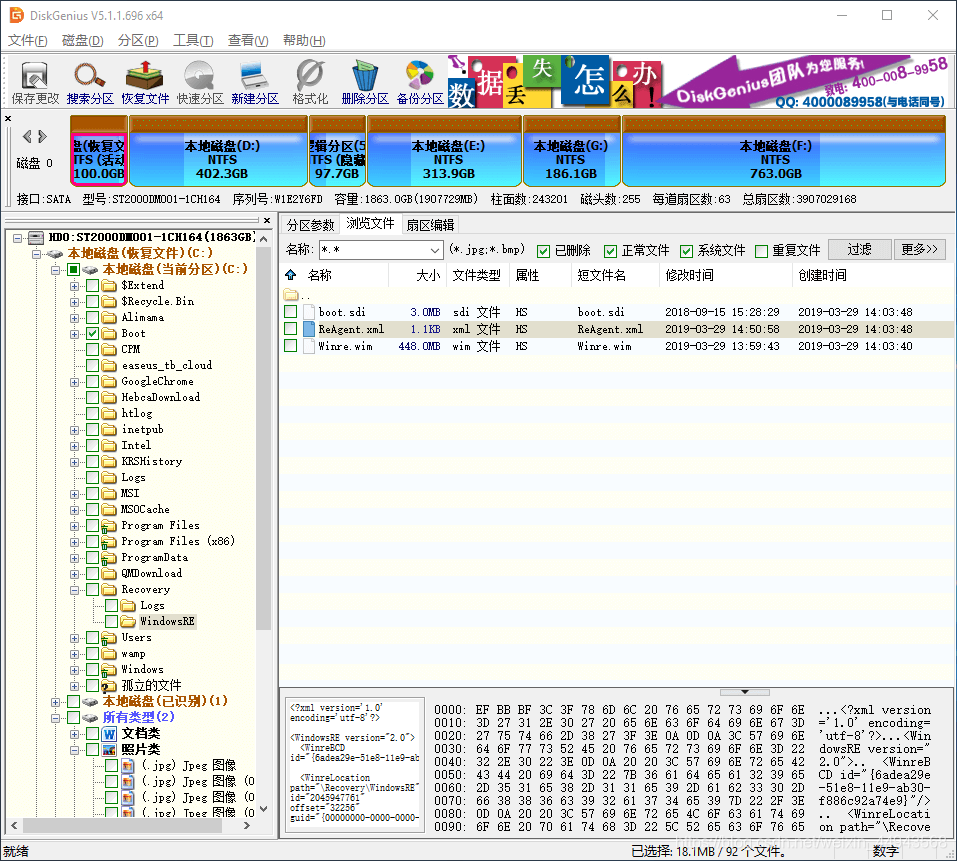Expand the $Extend folder node
957x861 pixels.
[x=74, y=286]
